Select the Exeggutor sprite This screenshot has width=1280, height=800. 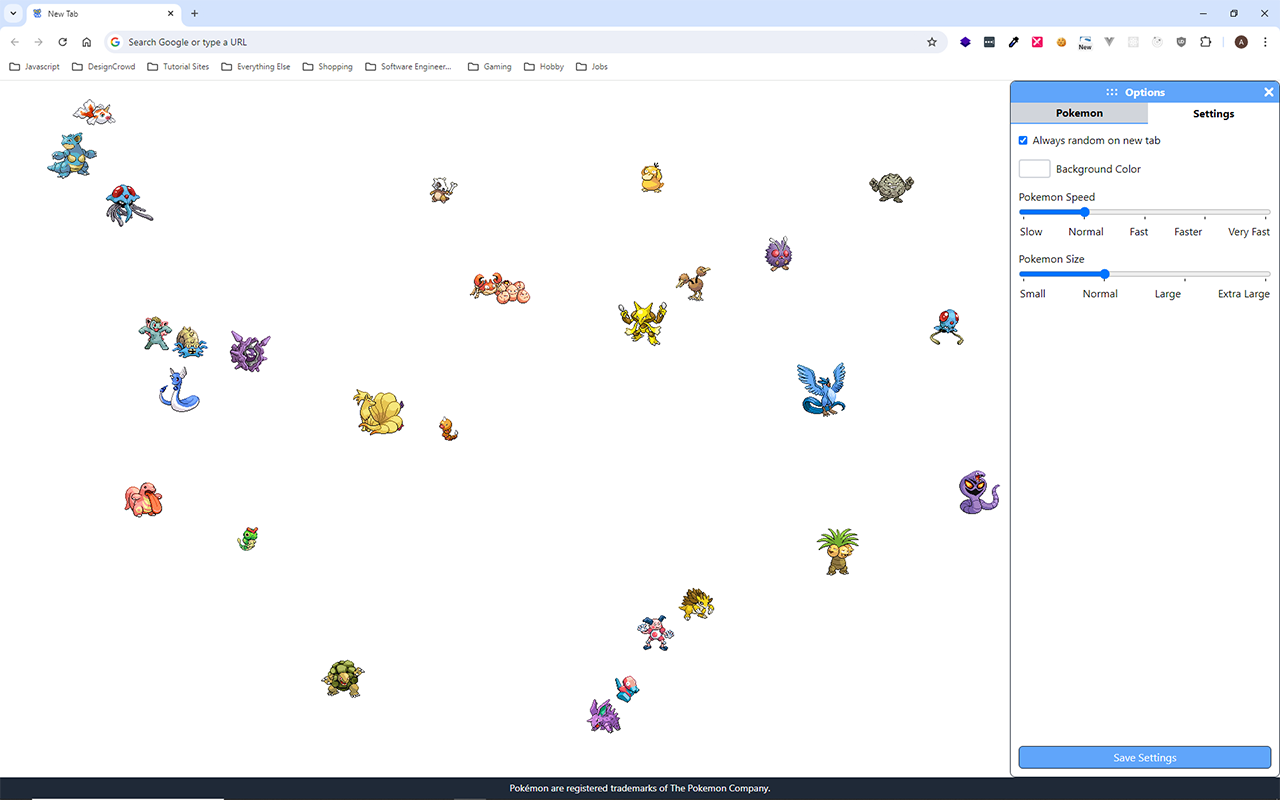coord(838,552)
